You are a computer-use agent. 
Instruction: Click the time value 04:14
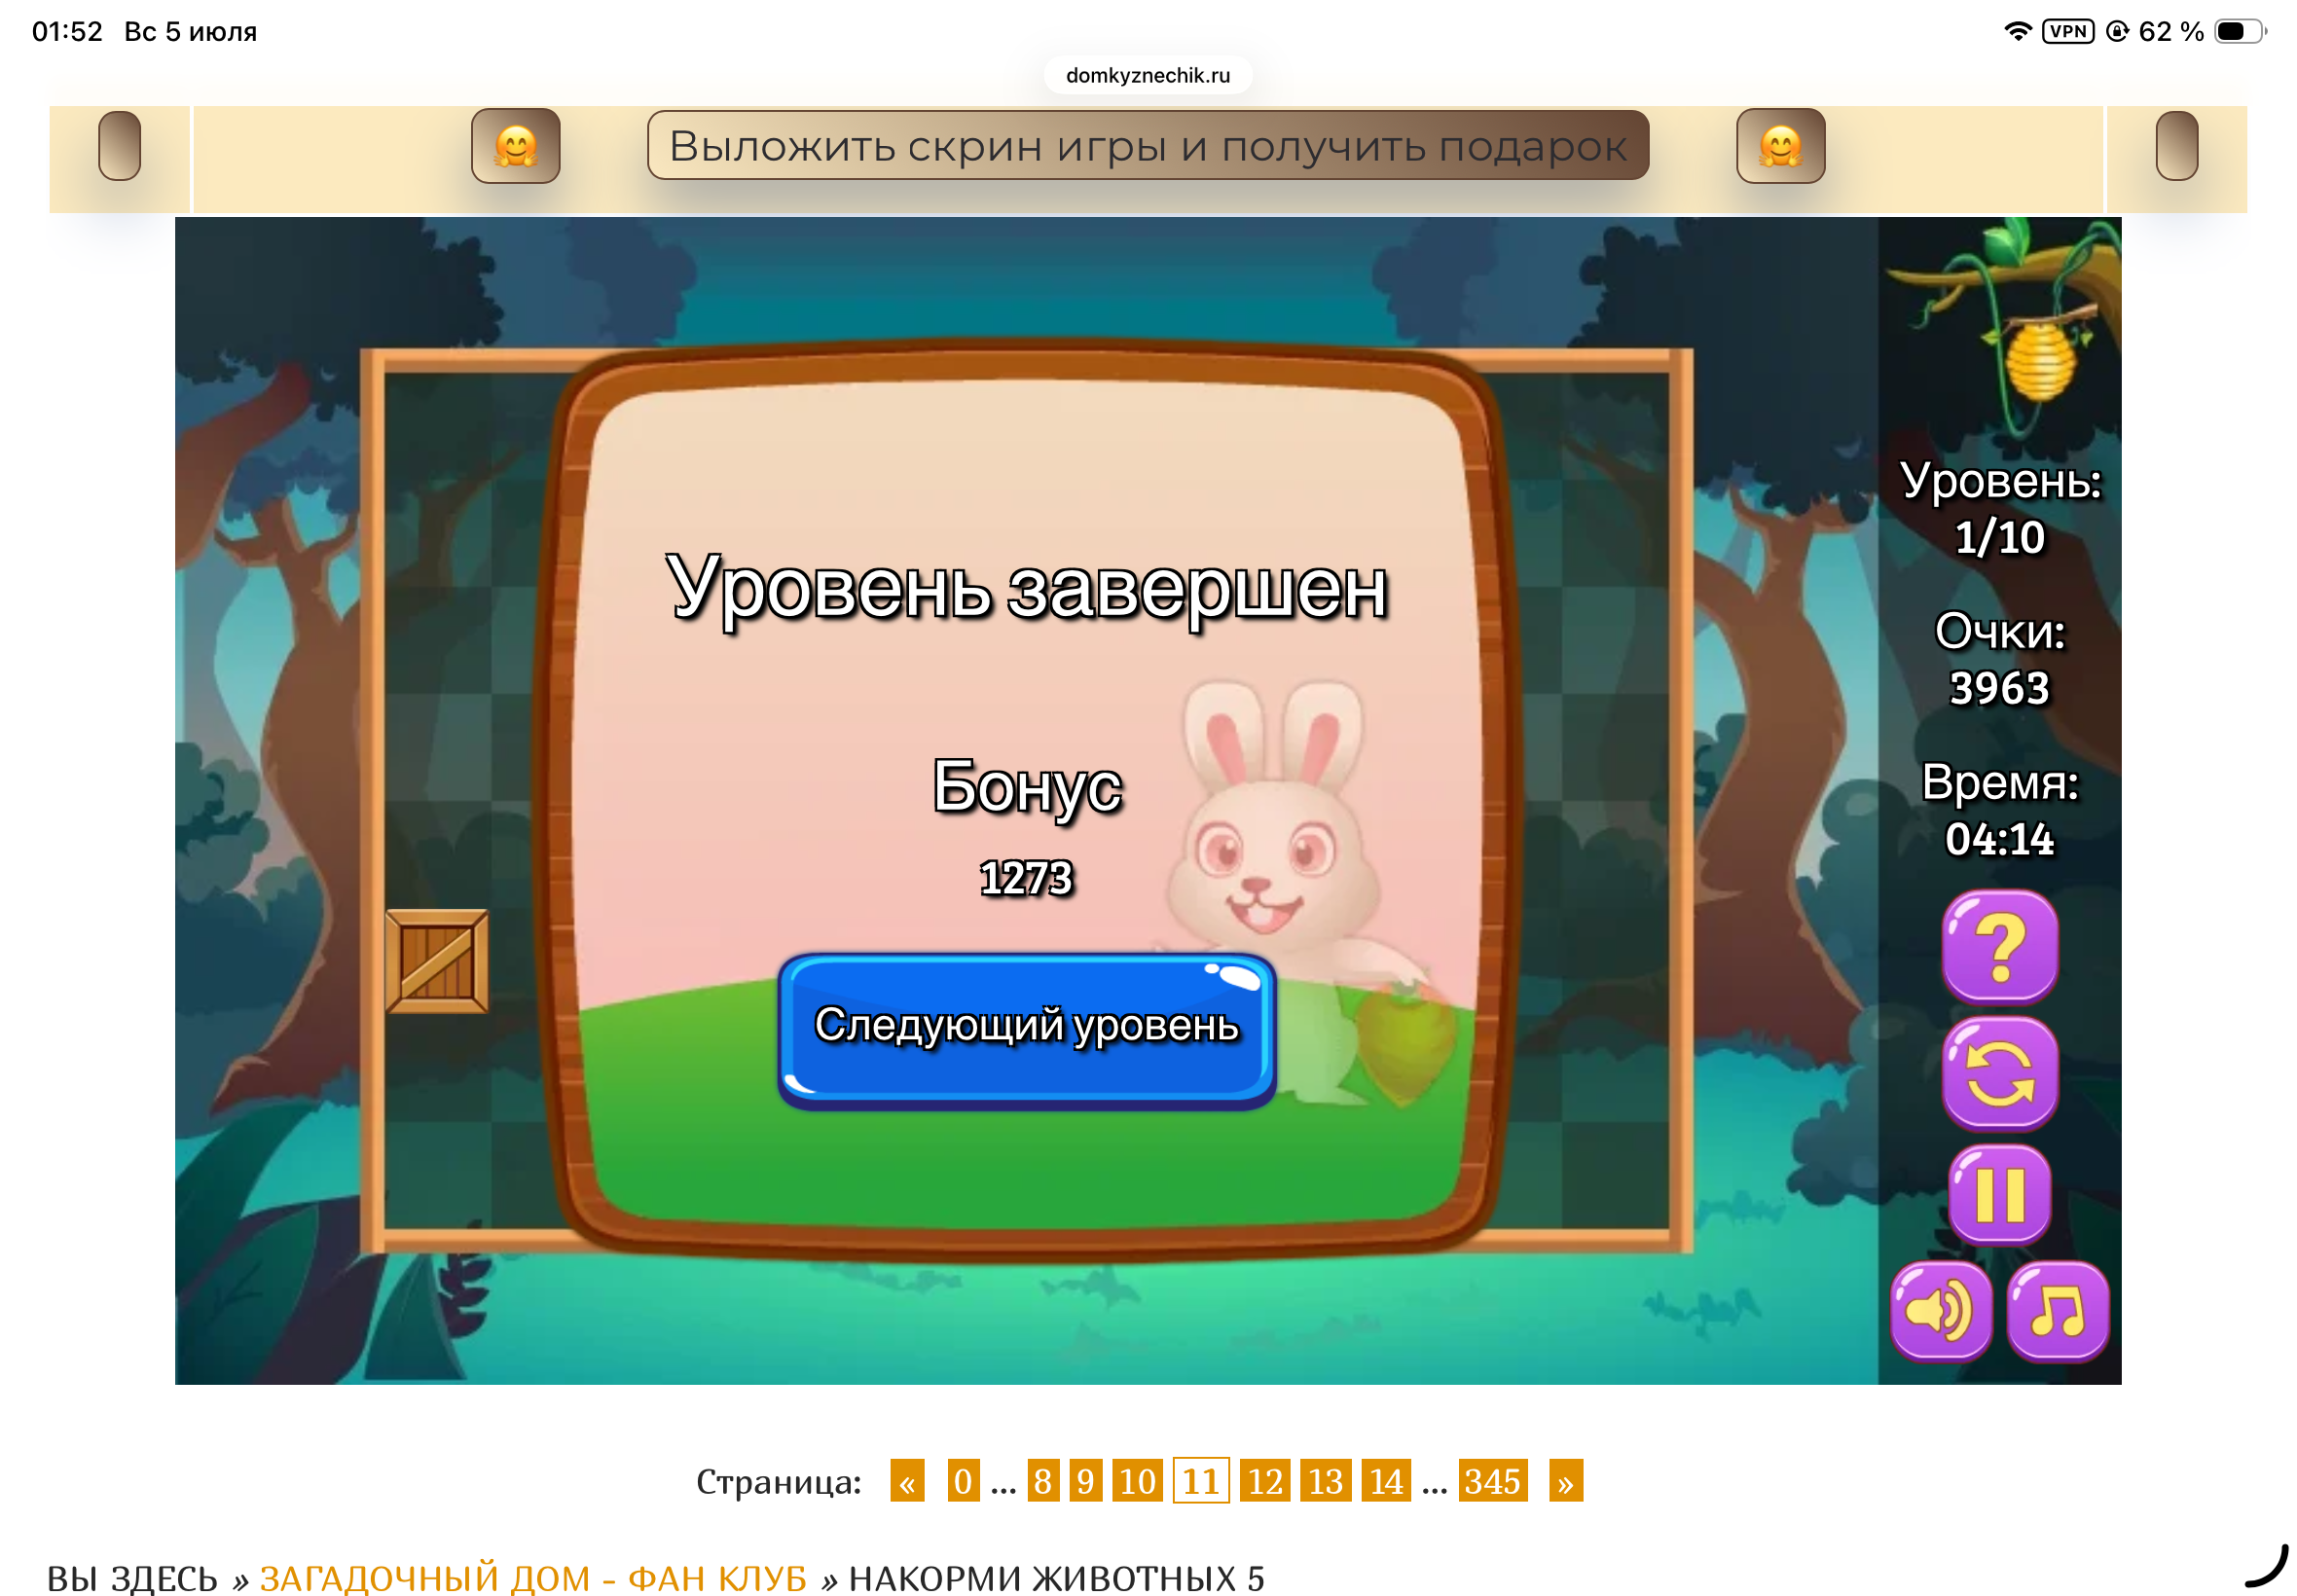click(x=1999, y=839)
